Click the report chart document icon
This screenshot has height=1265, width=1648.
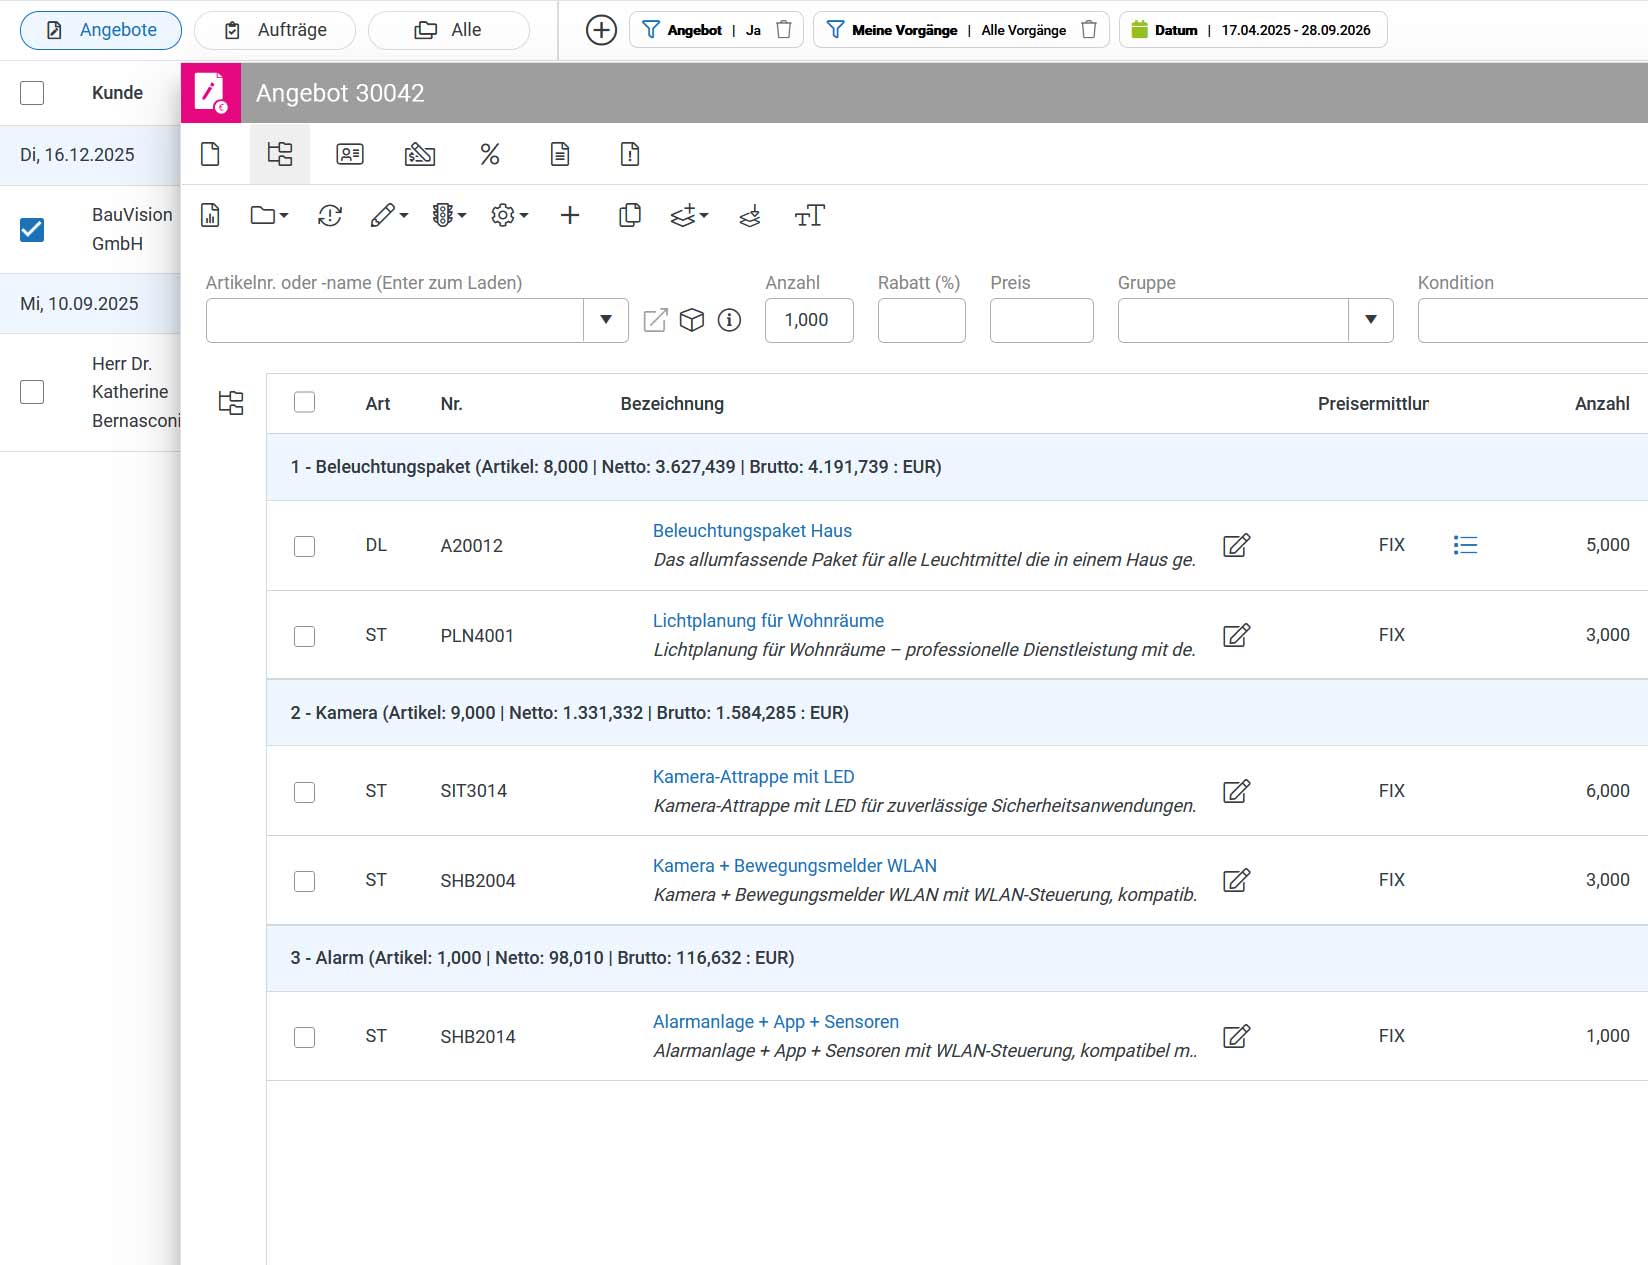(210, 215)
